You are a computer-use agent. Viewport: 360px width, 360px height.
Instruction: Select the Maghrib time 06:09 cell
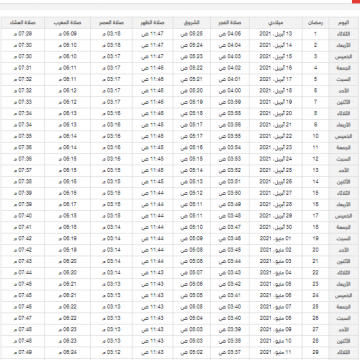(68, 34)
